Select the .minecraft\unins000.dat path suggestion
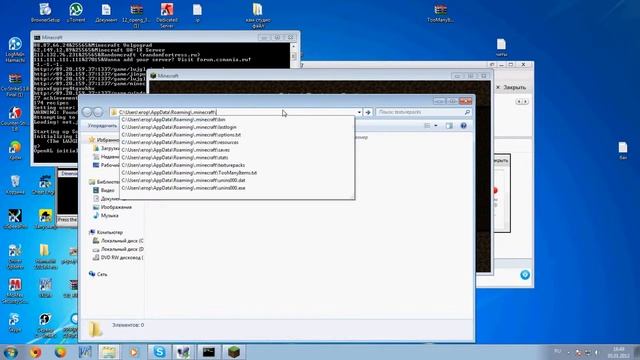The width and height of the screenshot is (640, 360). coord(237,180)
